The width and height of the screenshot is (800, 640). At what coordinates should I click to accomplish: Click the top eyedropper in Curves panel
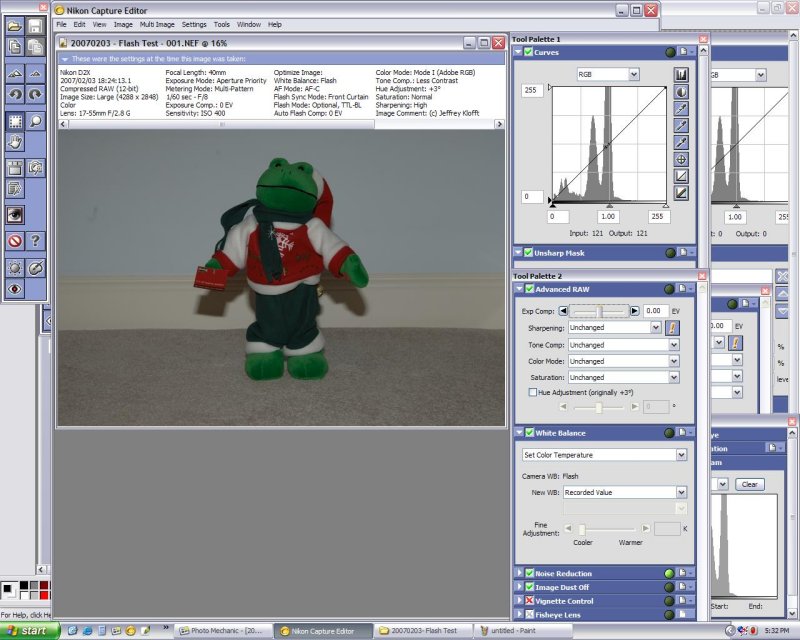tap(681, 109)
